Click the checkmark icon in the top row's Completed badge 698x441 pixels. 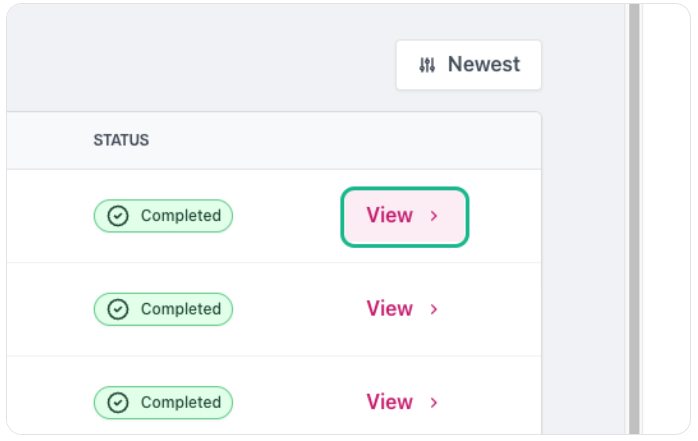click(118, 216)
